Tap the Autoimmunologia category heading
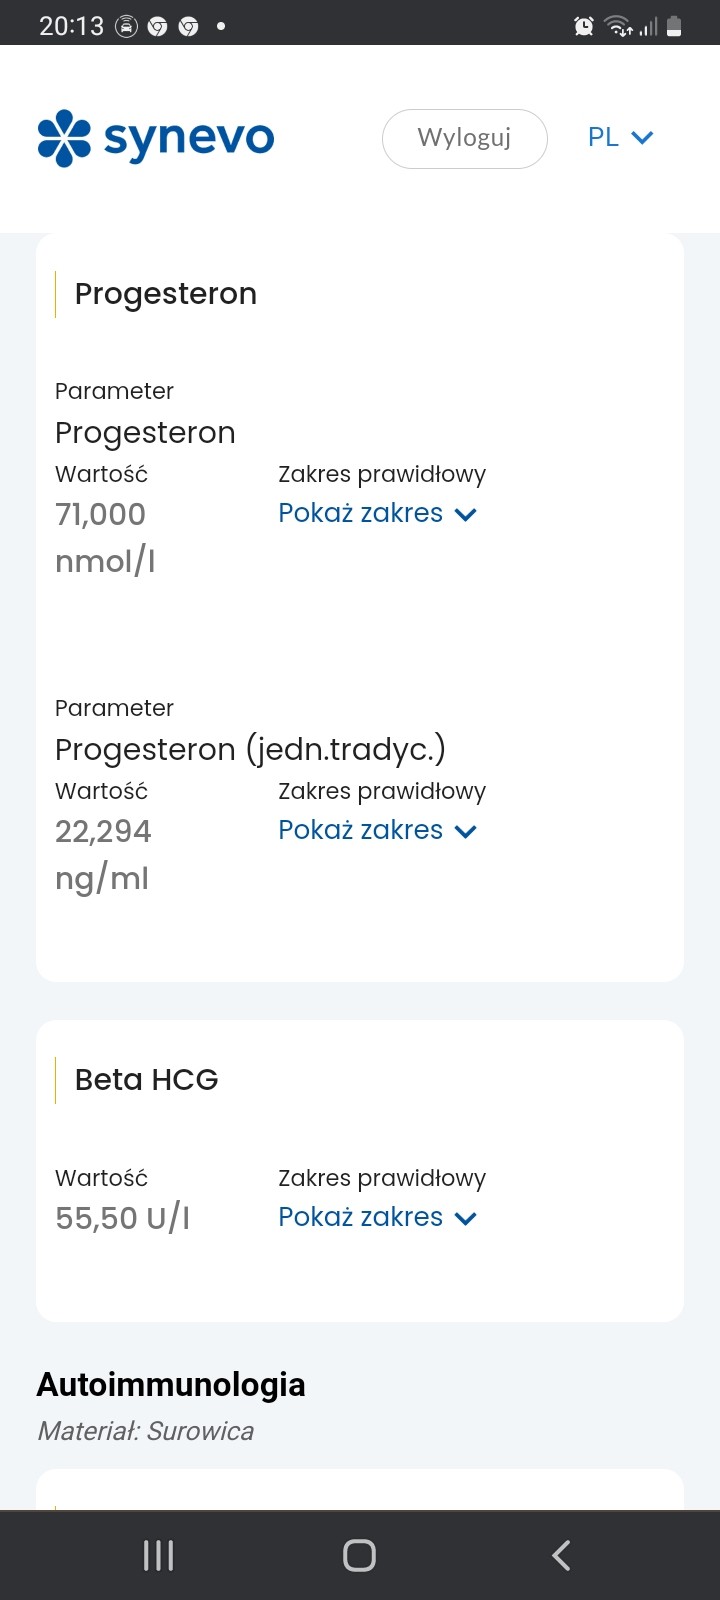Screen dimensions: 720x1600 [171, 1385]
